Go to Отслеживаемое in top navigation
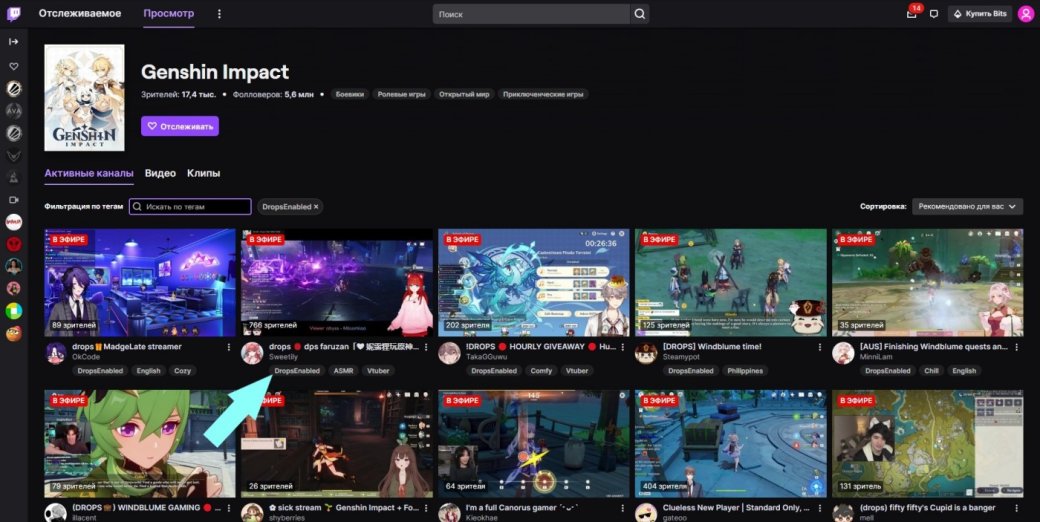Viewport: 1040px width, 522px height. [80, 14]
